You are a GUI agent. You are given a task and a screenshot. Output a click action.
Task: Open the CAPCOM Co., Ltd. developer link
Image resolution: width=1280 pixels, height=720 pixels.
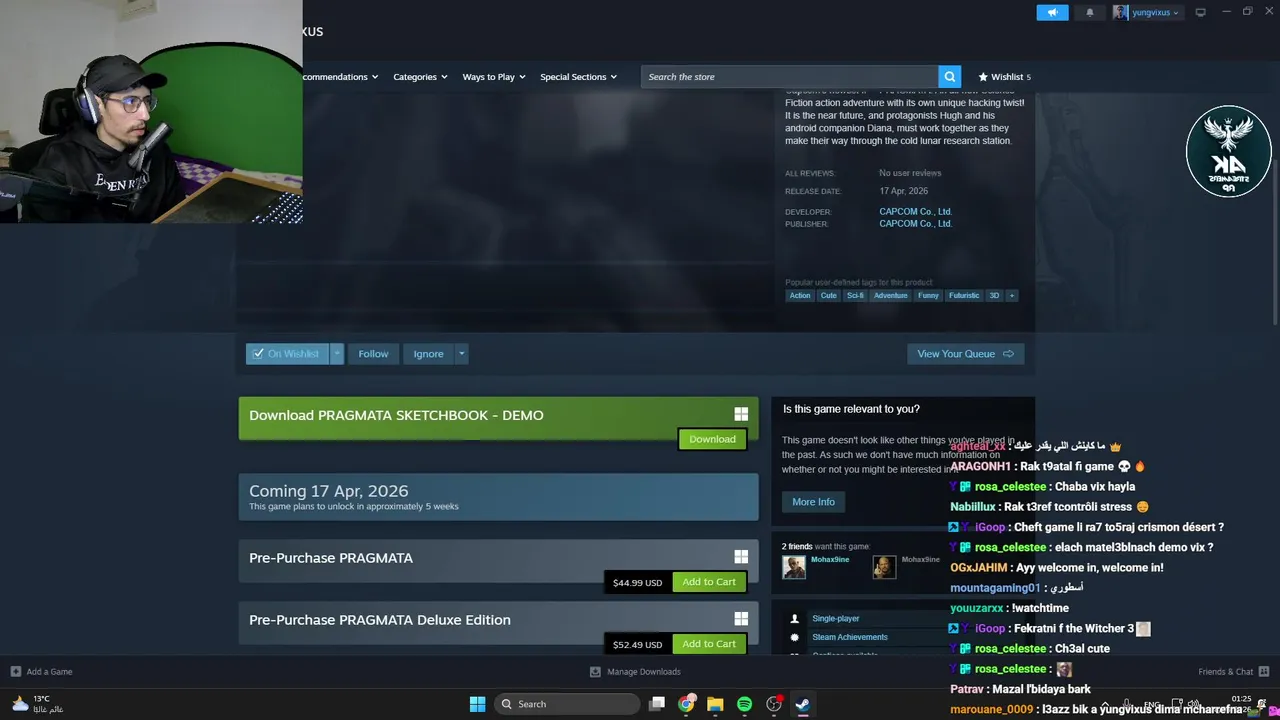tap(915, 211)
